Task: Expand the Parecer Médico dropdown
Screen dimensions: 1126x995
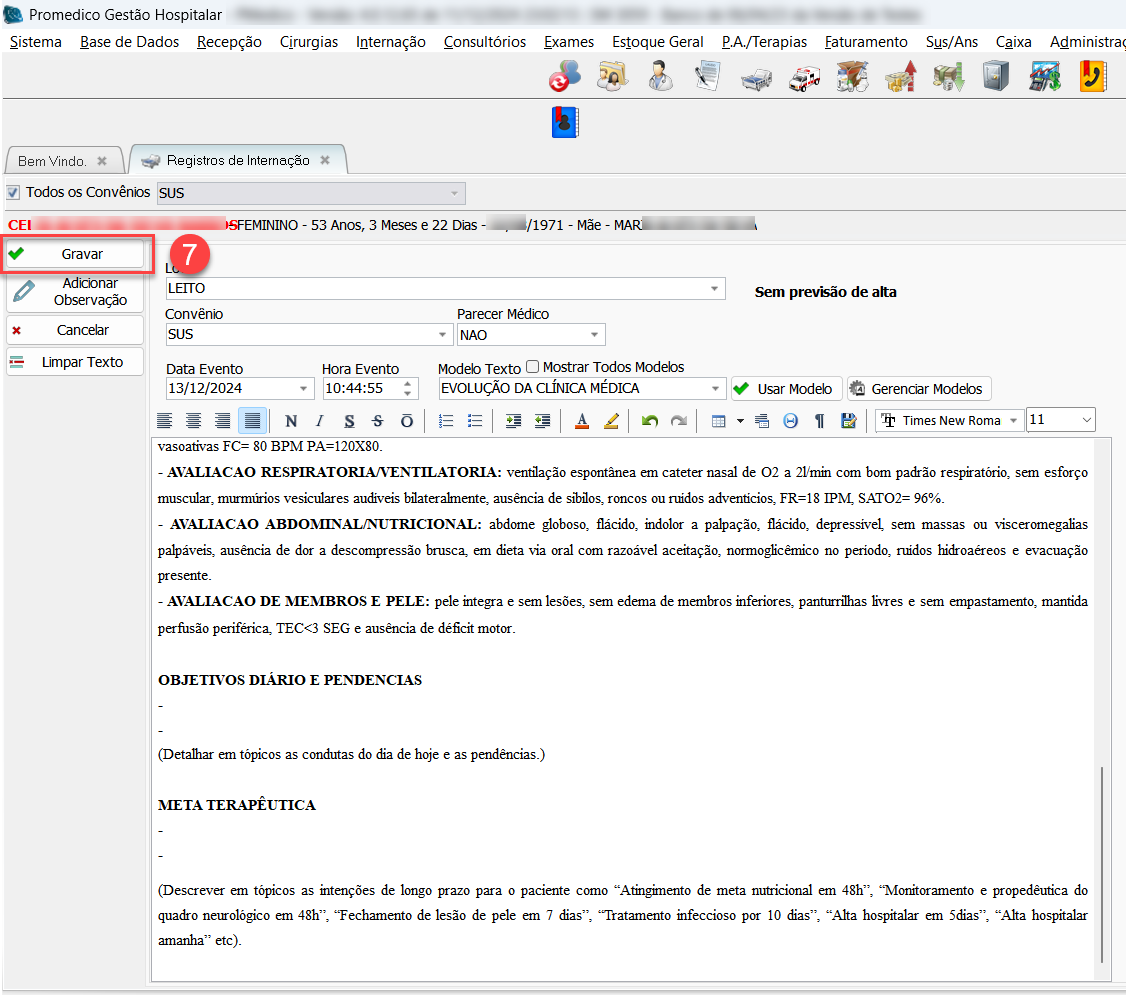Action: click(x=594, y=335)
